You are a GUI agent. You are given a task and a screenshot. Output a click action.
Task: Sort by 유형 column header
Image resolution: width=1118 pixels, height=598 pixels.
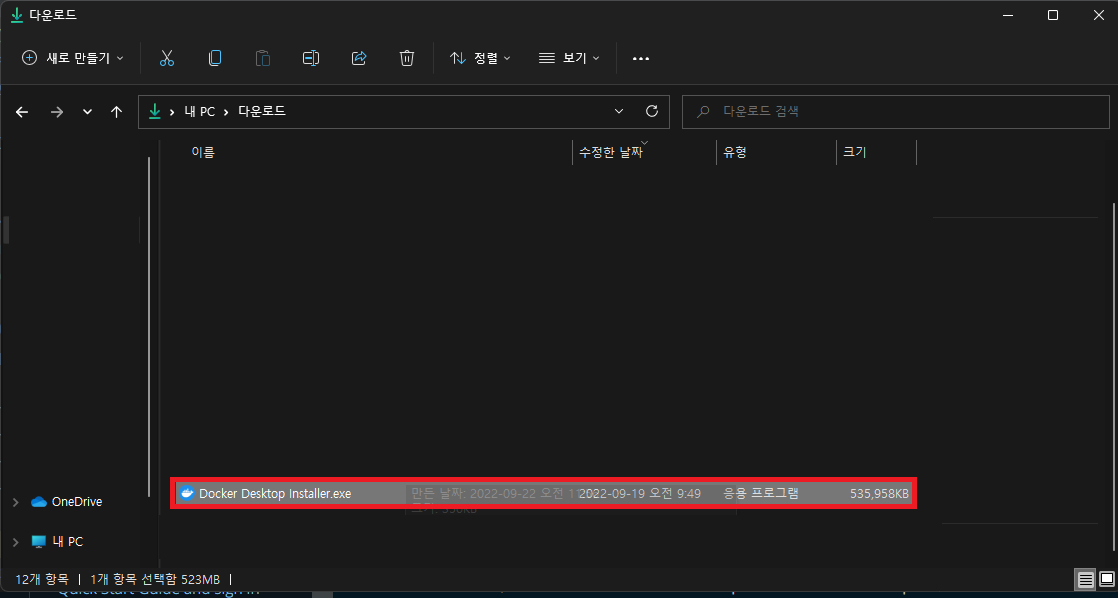pyautogui.click(x=735, y=153)
